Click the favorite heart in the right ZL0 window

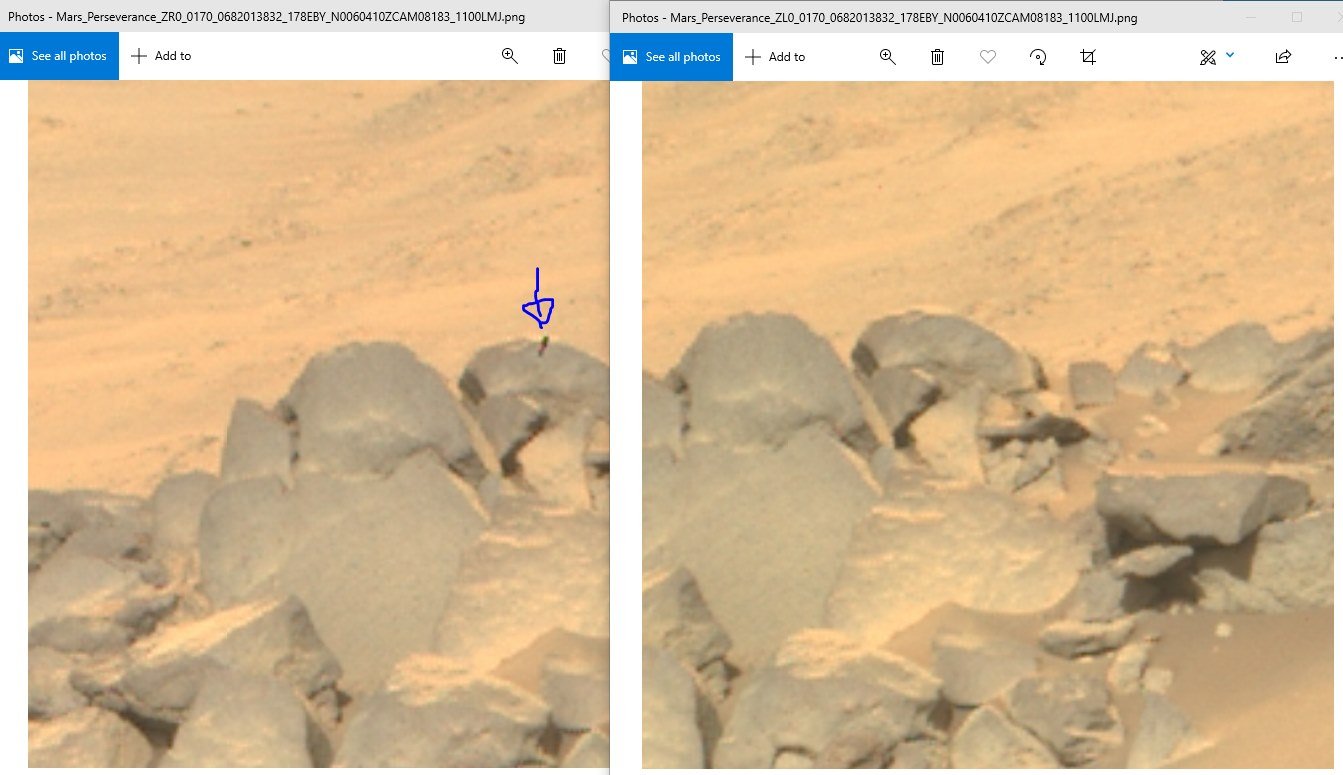coord(988,57)
